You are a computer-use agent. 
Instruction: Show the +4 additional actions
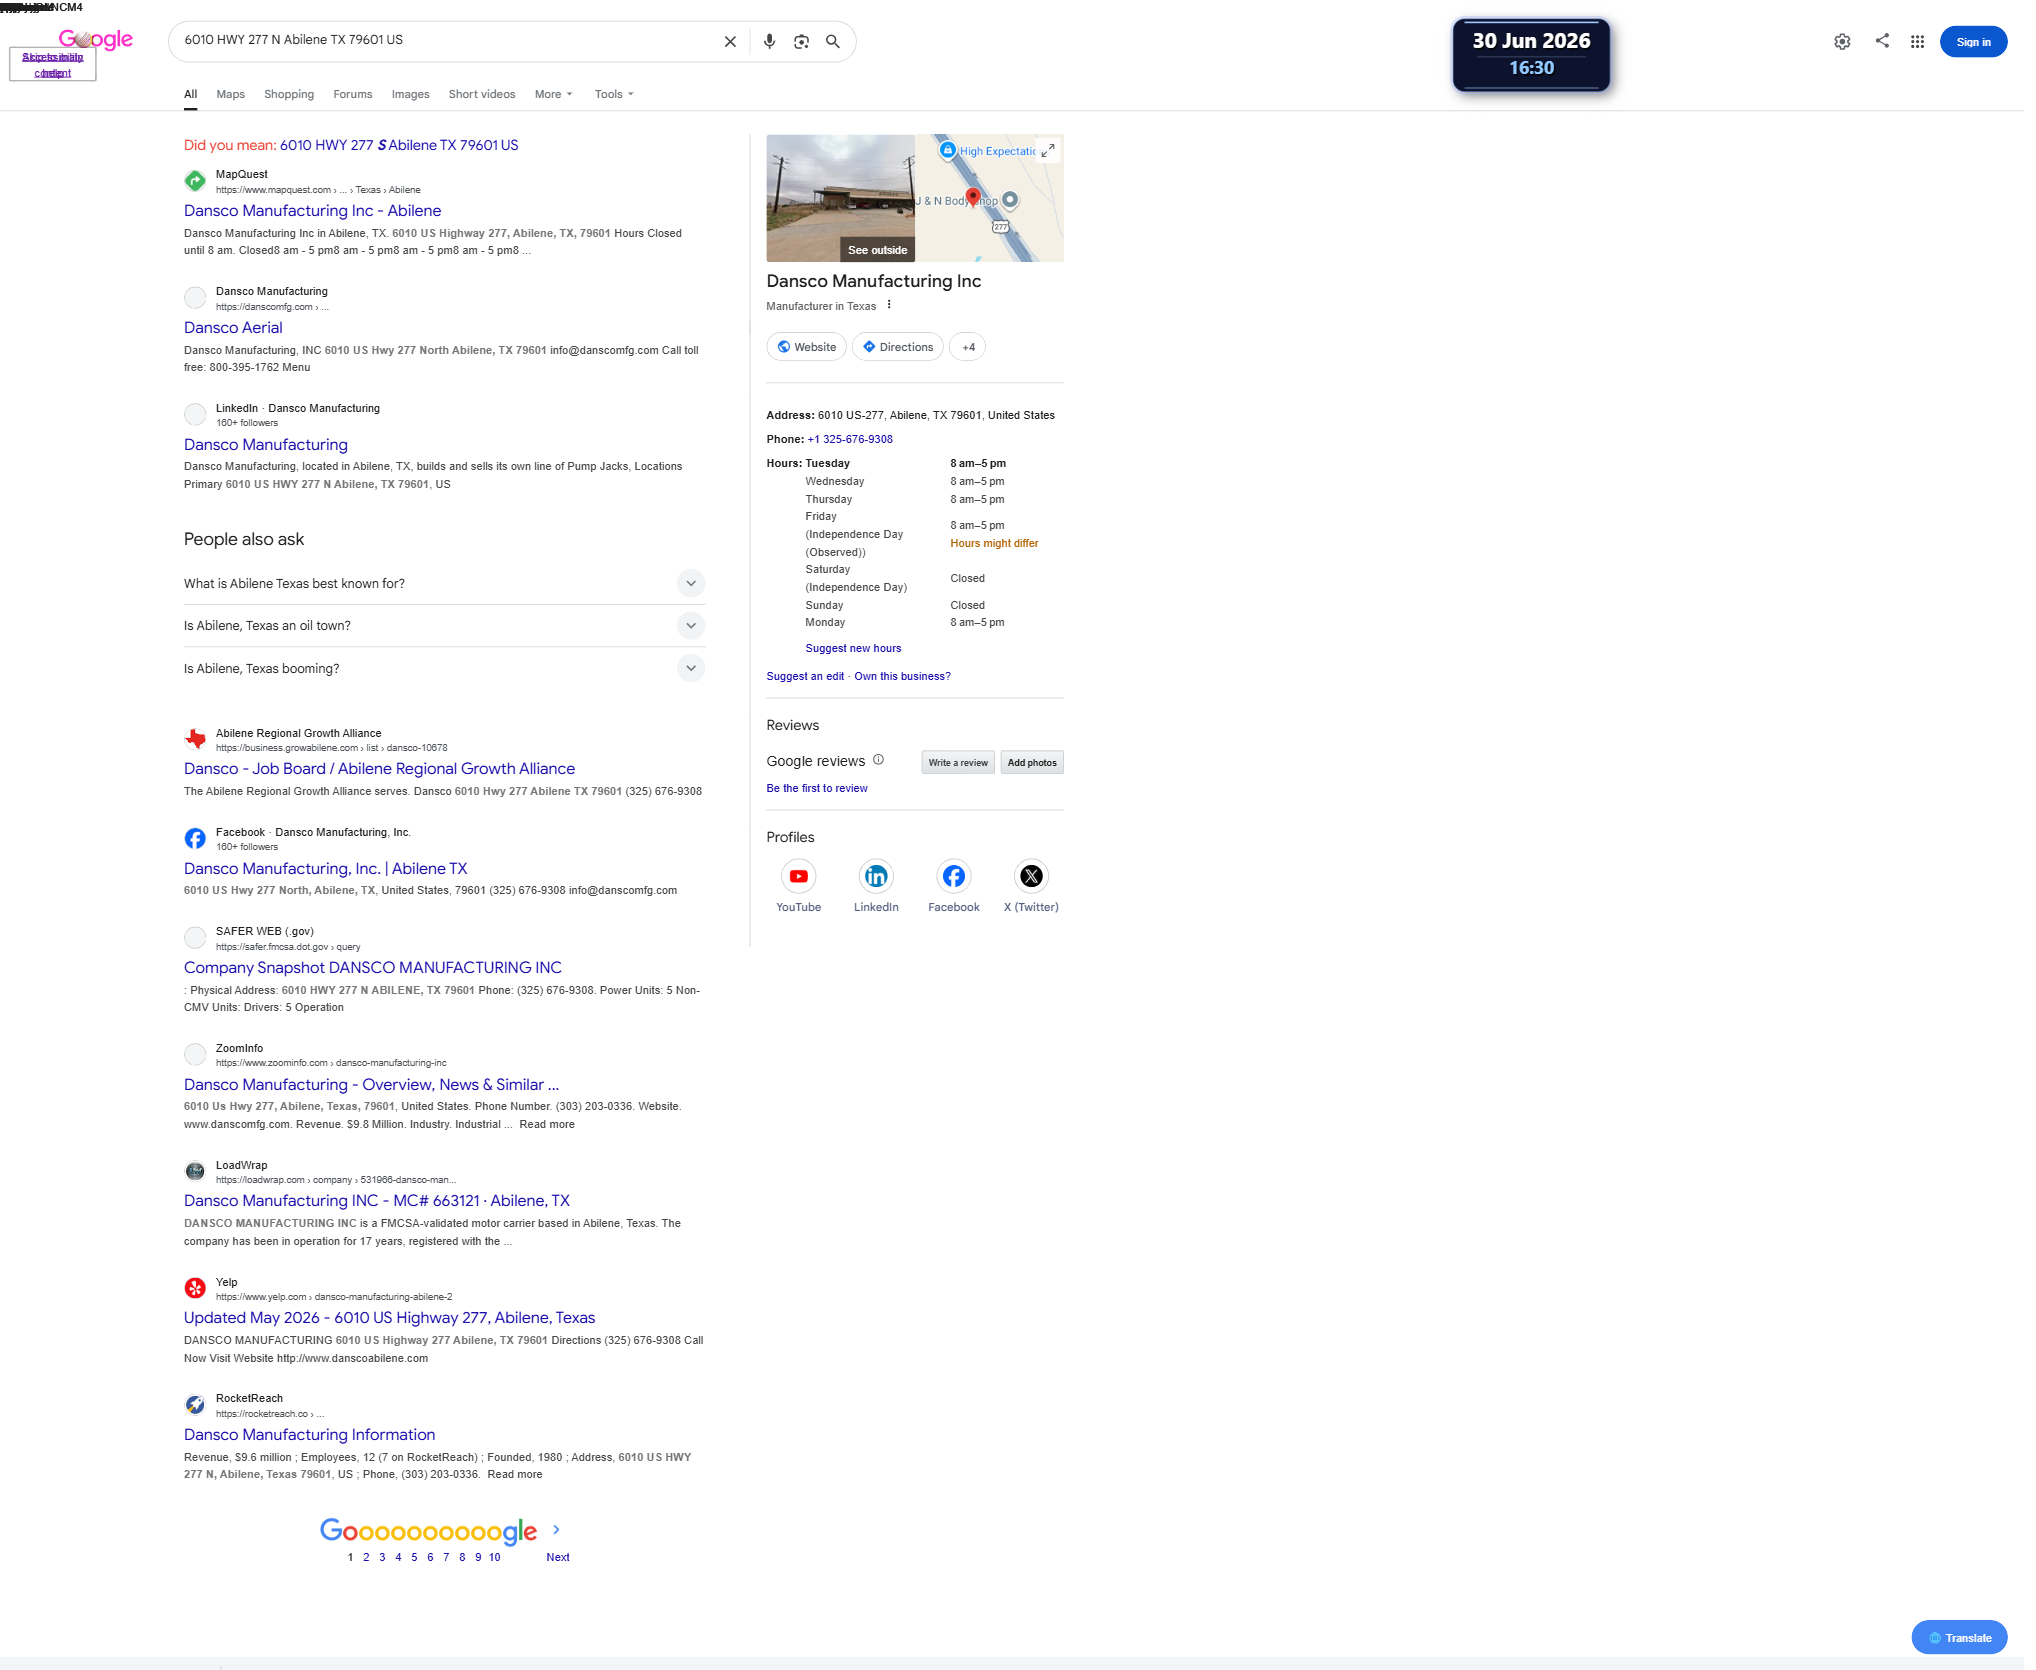pos(967,347)
